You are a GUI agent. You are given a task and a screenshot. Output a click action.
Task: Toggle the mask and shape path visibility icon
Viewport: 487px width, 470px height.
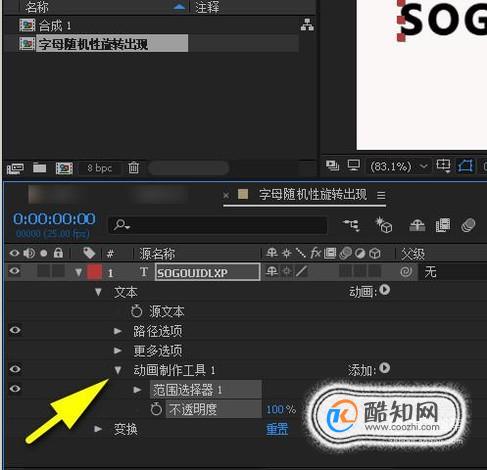point(465,166)
